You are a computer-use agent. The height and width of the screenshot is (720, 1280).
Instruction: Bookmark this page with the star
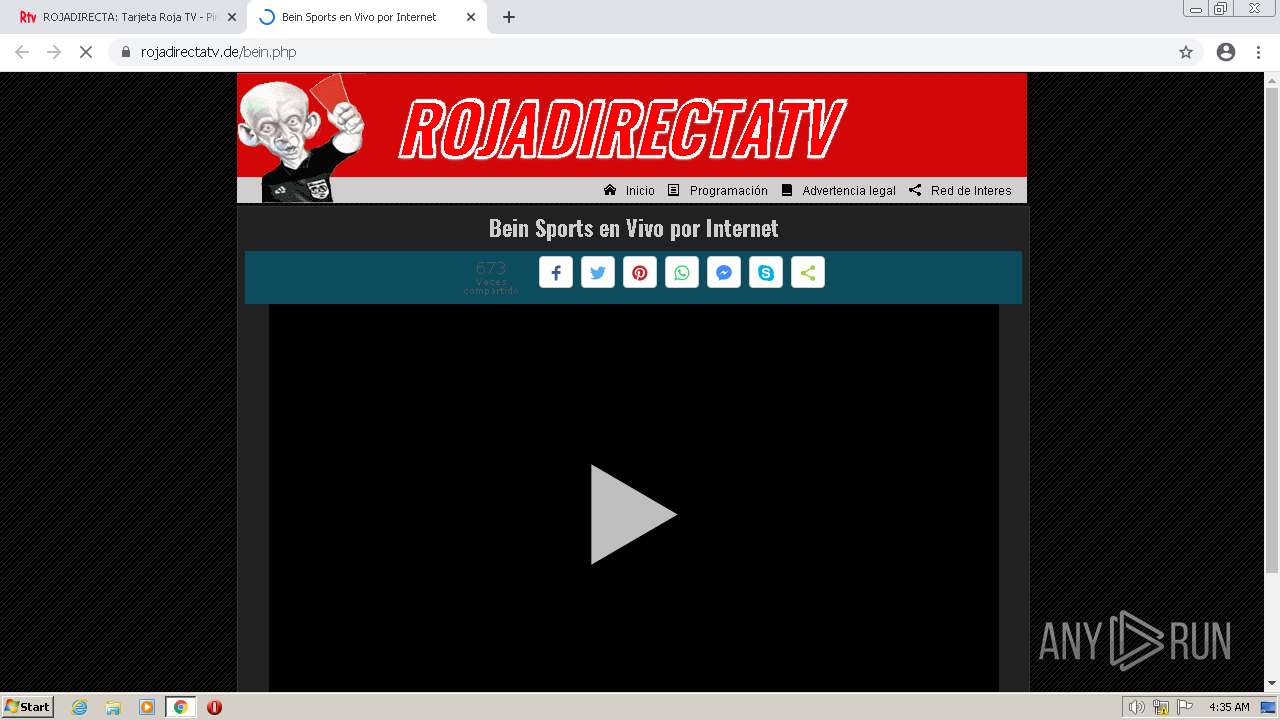(x=1186, y=52)
